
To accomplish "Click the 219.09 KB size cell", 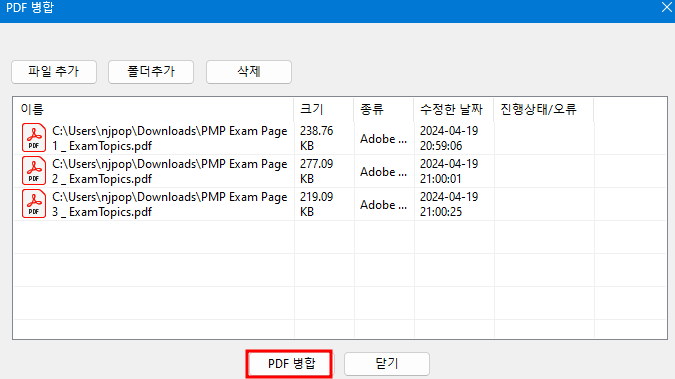I will (316, 204).
